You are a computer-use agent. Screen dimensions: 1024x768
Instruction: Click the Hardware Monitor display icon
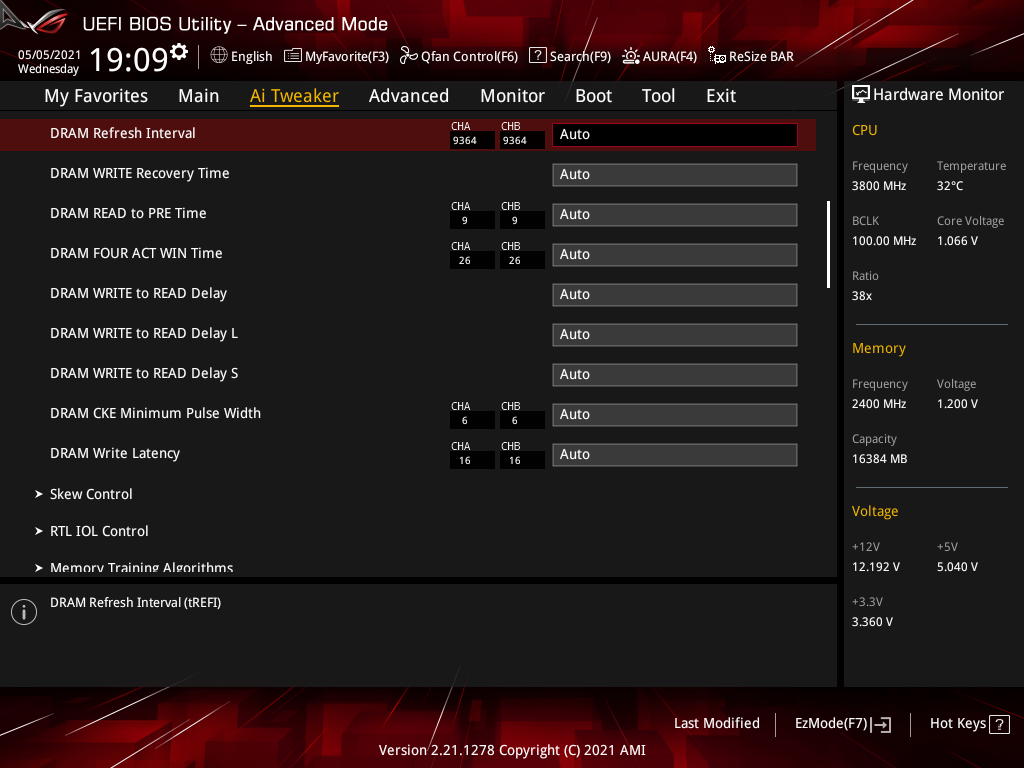pyautogui.click(x=861, y=95)
